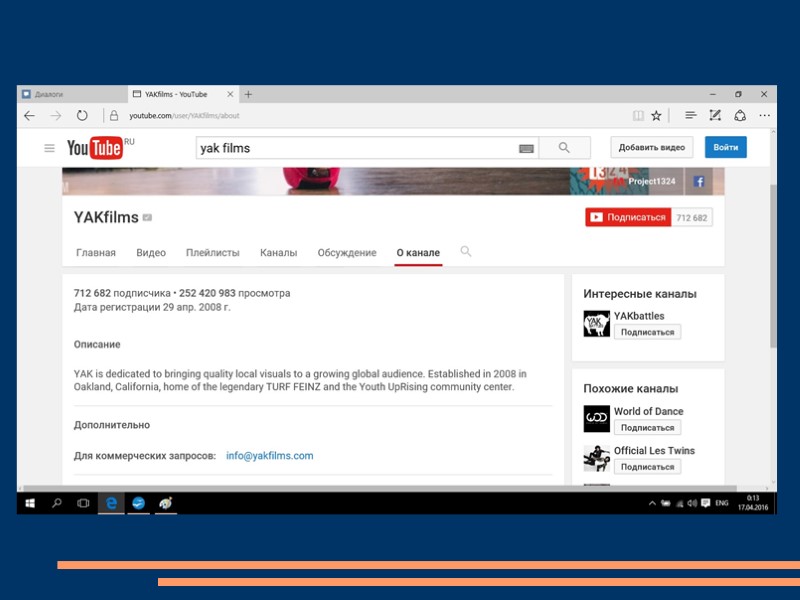Image resolution: width=800 pixels, height=600 pixels.
Task: Click the YAKbattles channel thumbnail
Action: [x=596, y=324]
